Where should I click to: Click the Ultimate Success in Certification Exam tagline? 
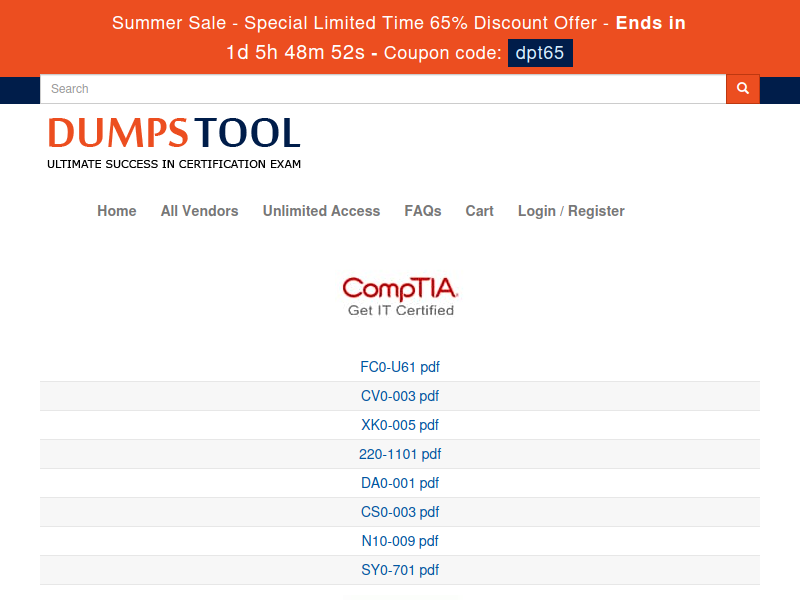point(174,164)
